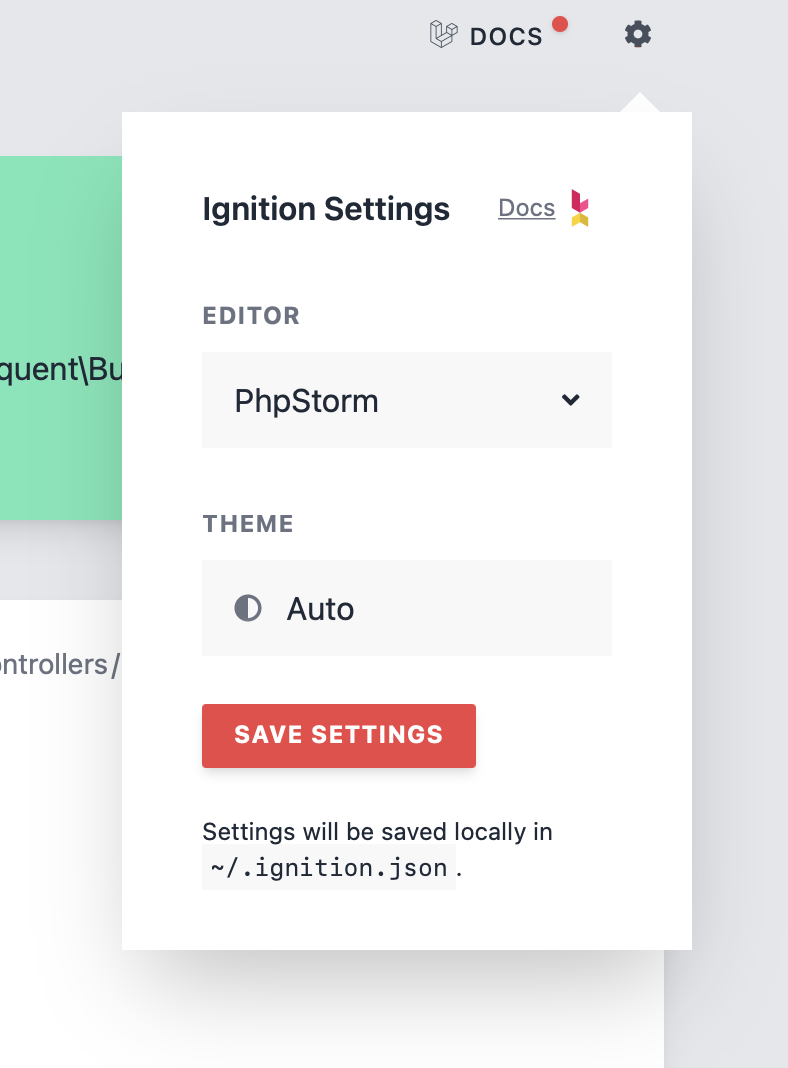Expand the editor dropdown chevron arrow
Screen dimensions: 788x1068
click(571, 400)
